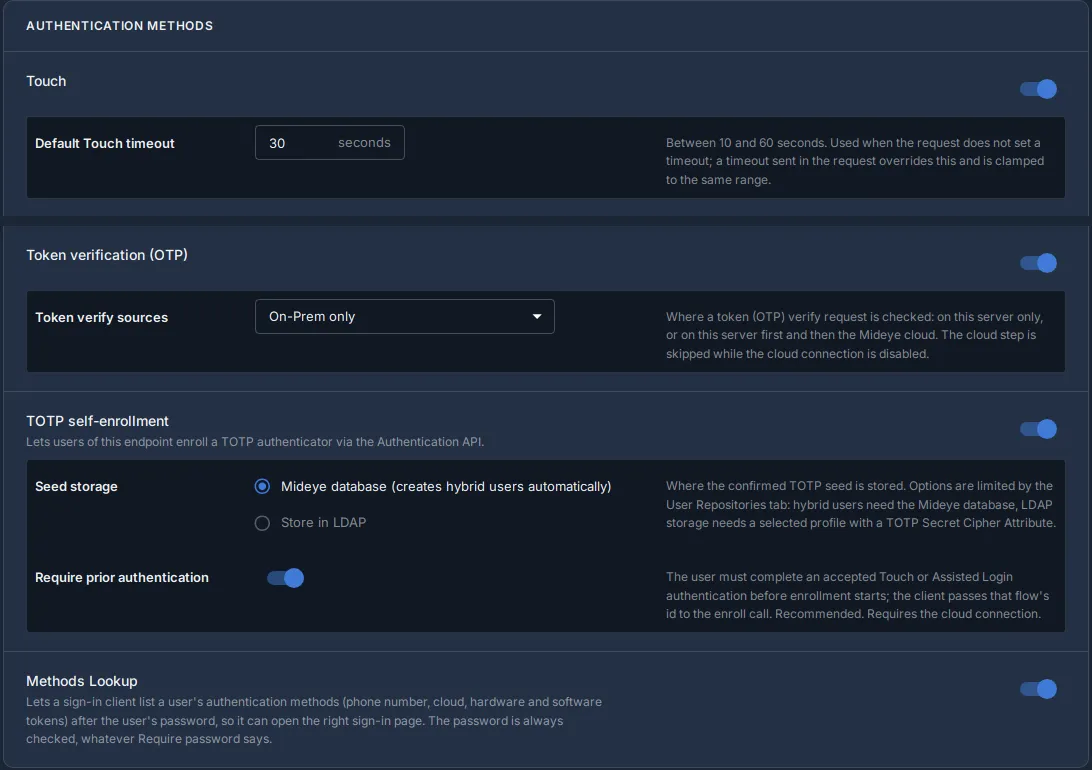Click the 'Lets a sign-in client list' description

pyautogui.click(x=314, y=720)
